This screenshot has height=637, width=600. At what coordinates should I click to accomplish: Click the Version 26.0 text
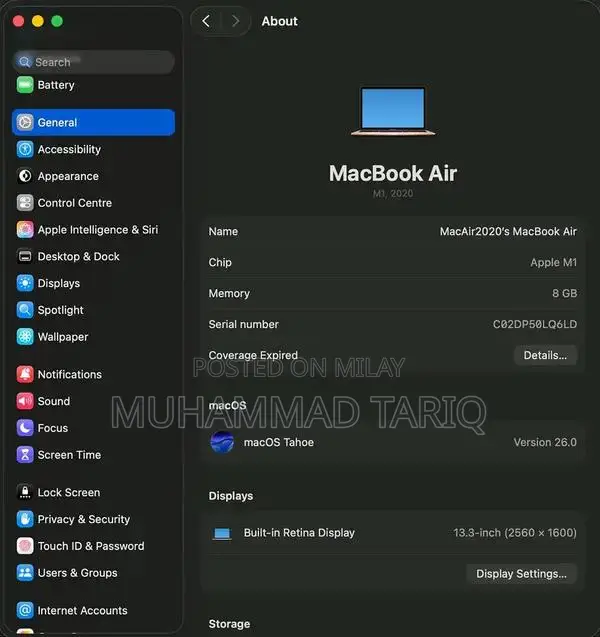pos(545,442)
